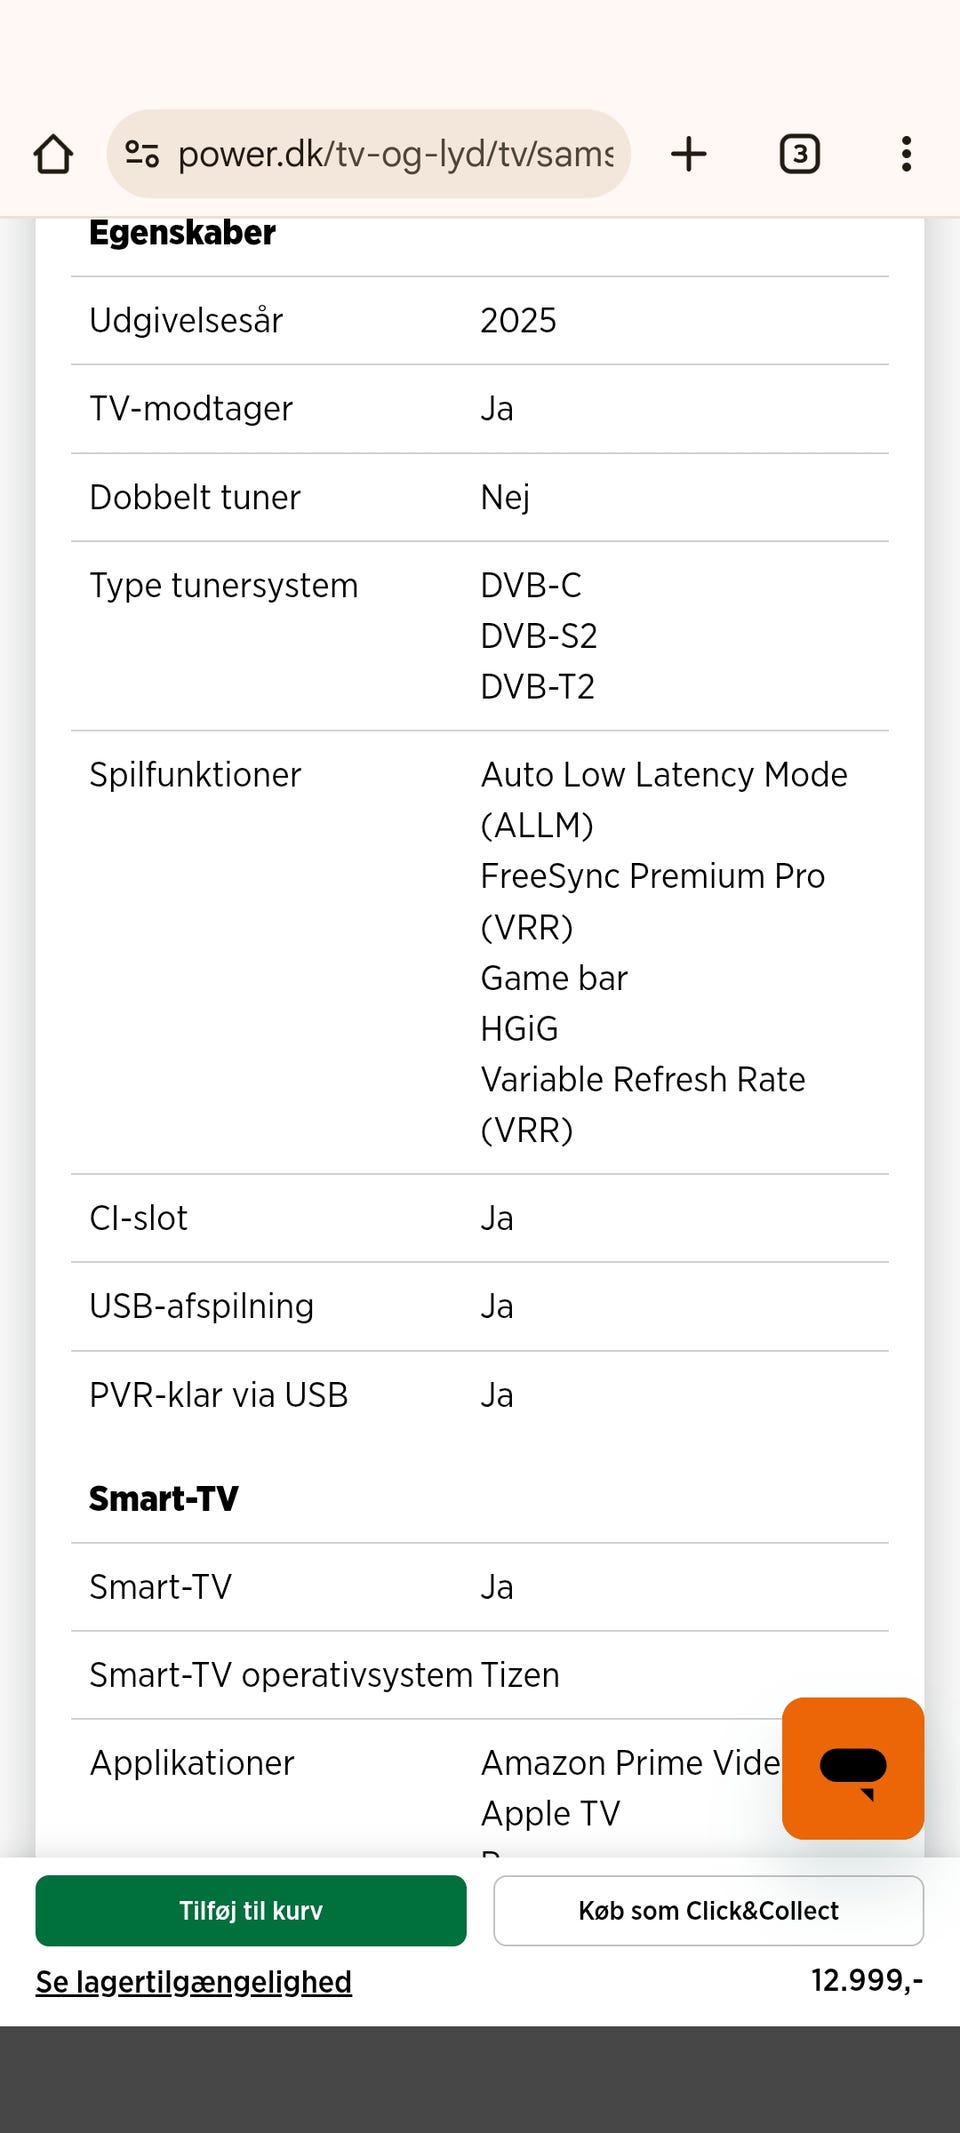Open Se lagertilgængelighed link
The height and width of the screenshot is (2133, 960).
194,1982
